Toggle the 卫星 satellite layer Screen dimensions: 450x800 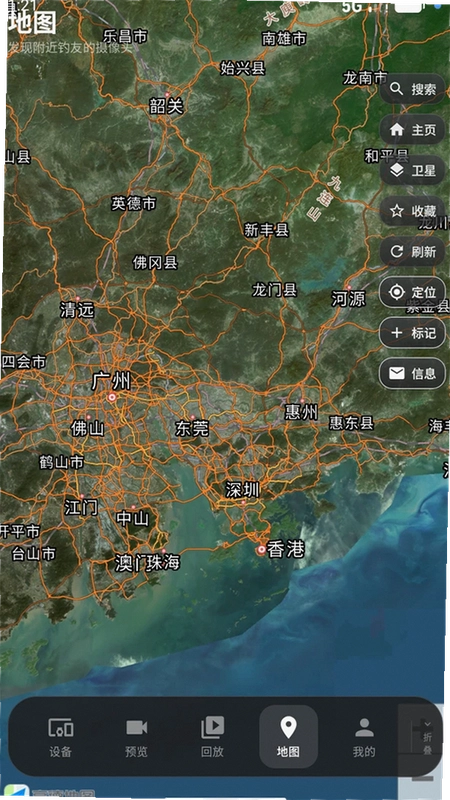(x=412, y=170)
